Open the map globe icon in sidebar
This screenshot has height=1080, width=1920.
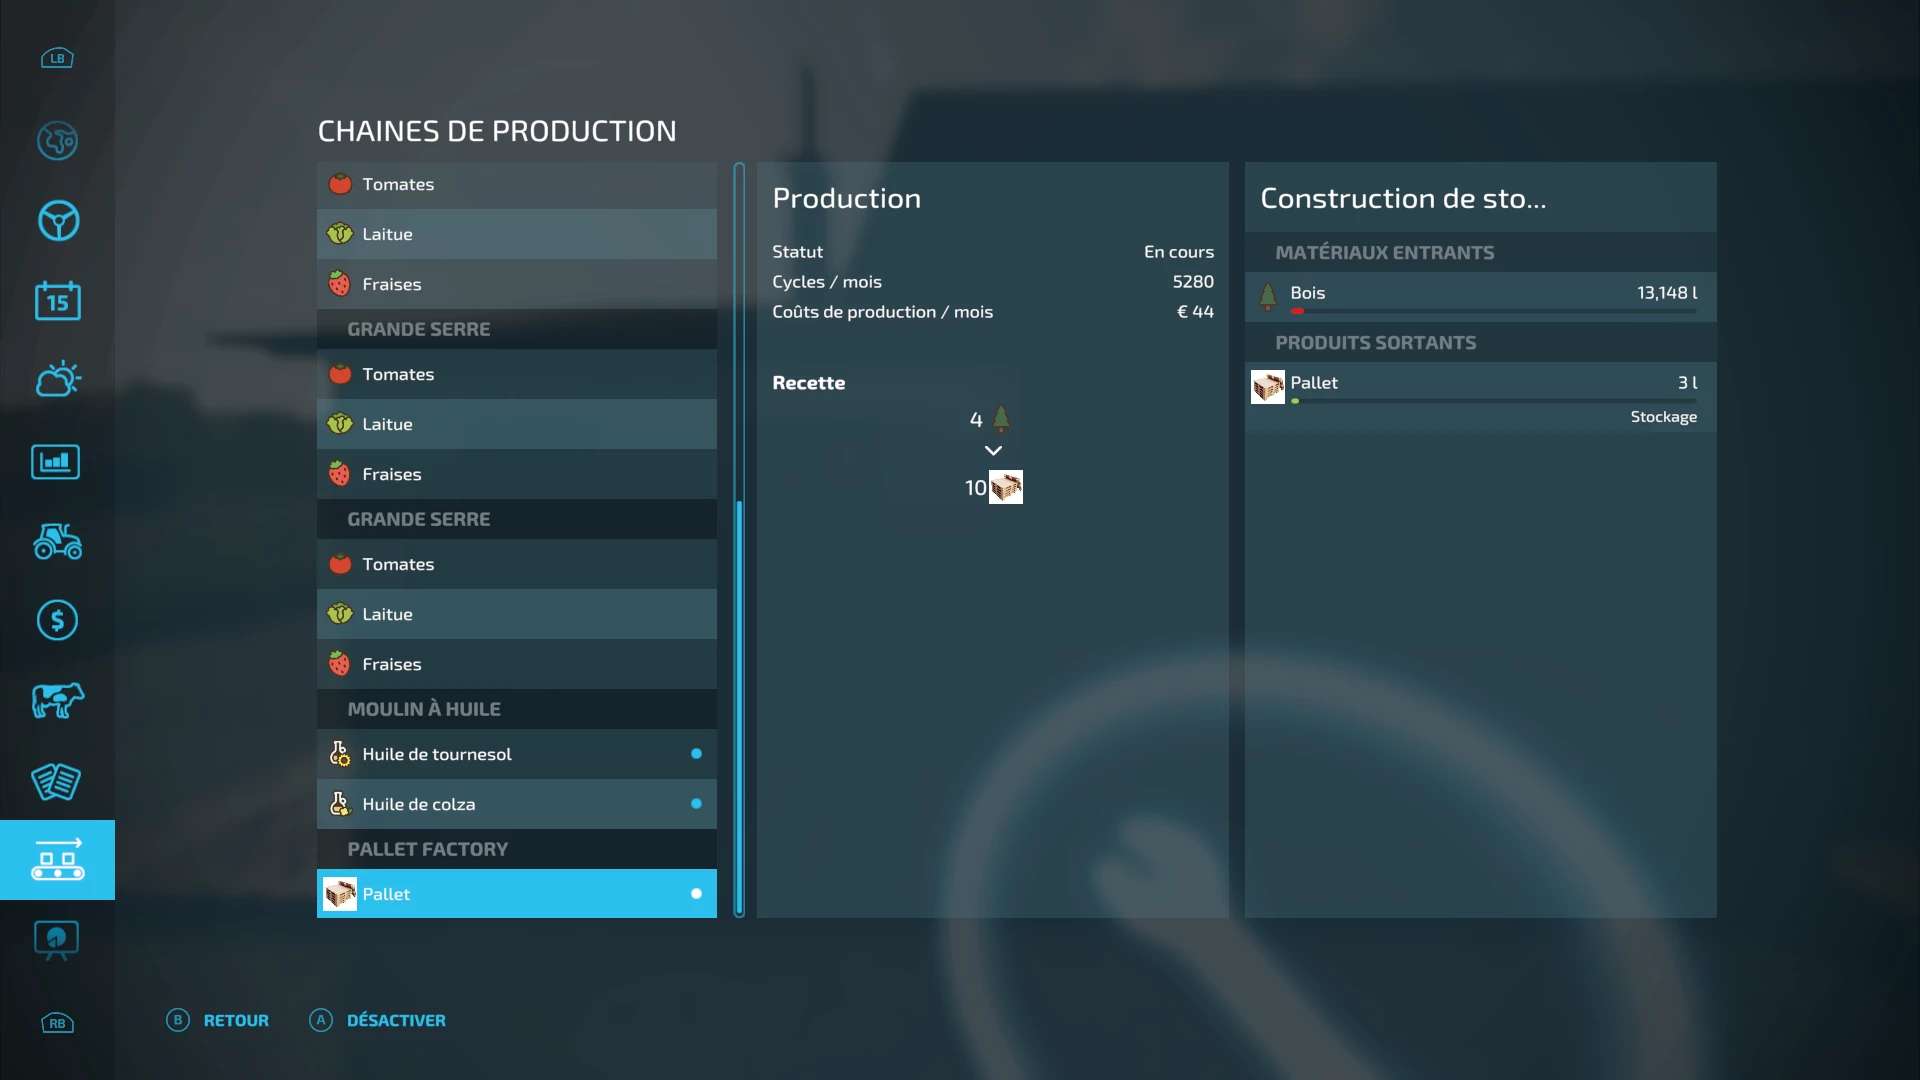(x=57, y=141)
